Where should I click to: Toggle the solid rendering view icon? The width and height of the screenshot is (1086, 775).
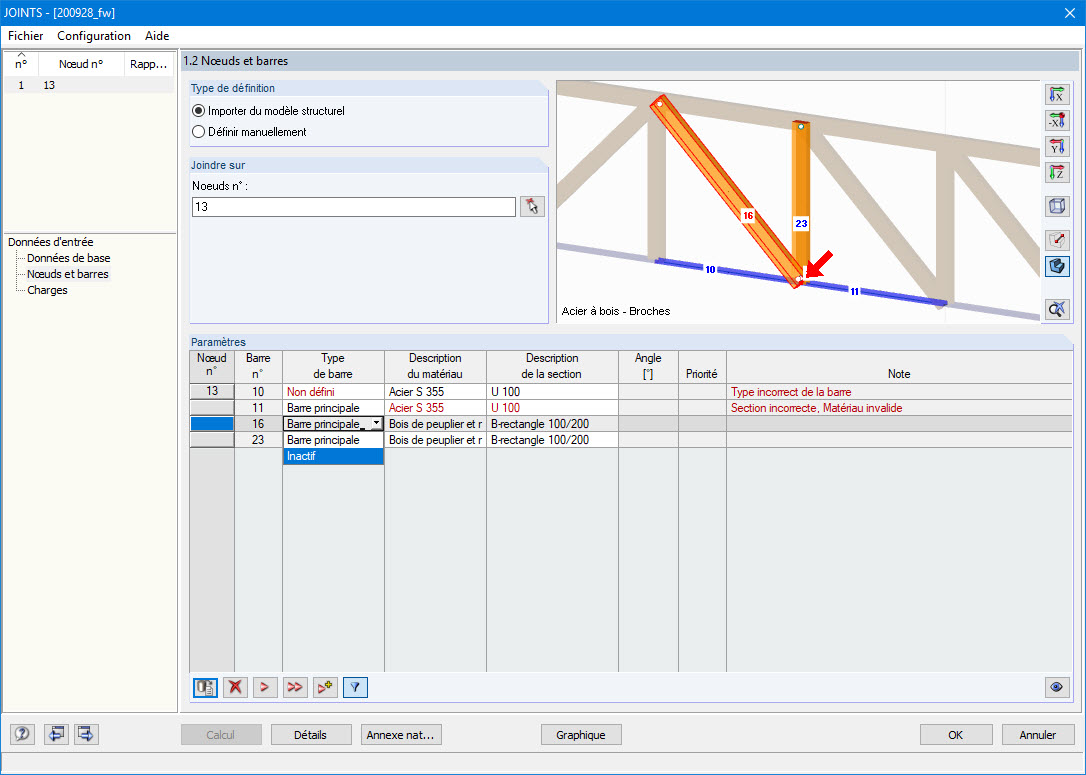point(1056,267)
